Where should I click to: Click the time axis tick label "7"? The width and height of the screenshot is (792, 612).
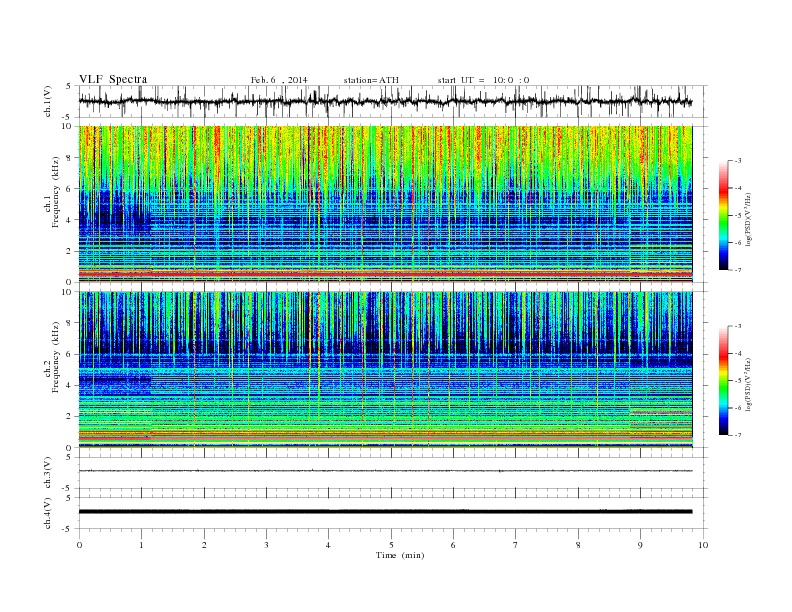click(x=516, y=545)
